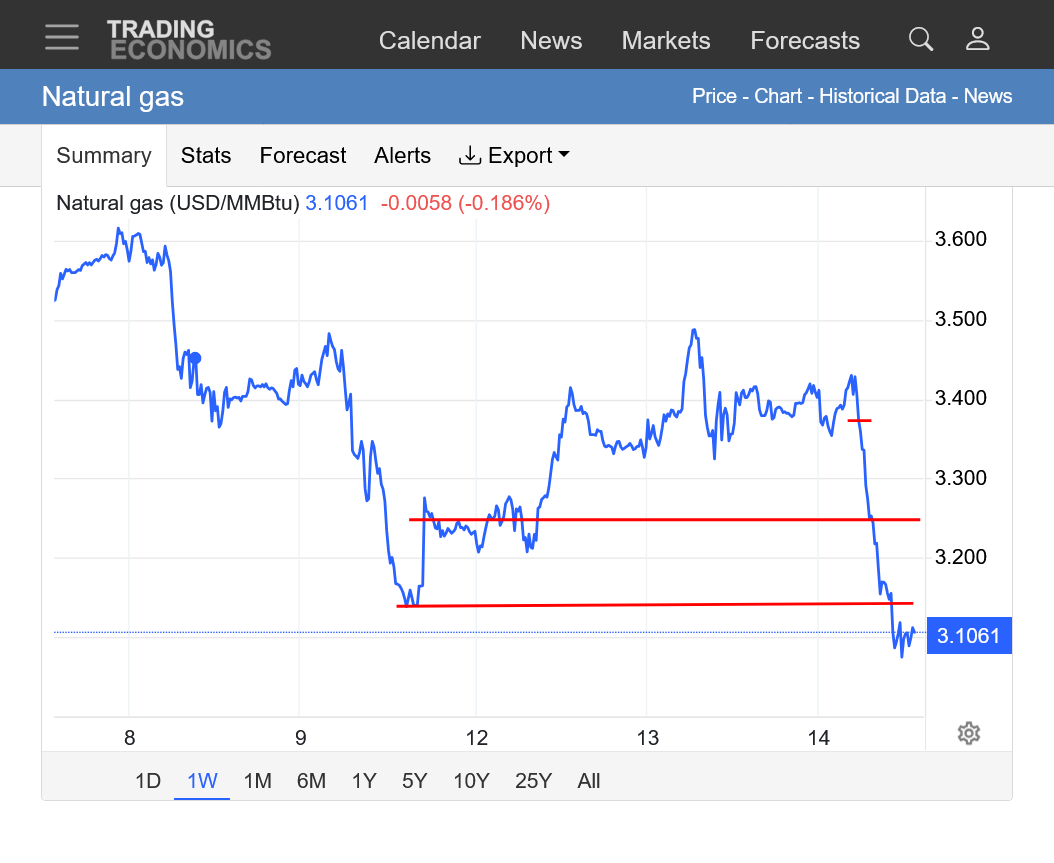Click the current price label 3.1061
The width and height of the screenshot is (1054, 863).
[969, 636]
